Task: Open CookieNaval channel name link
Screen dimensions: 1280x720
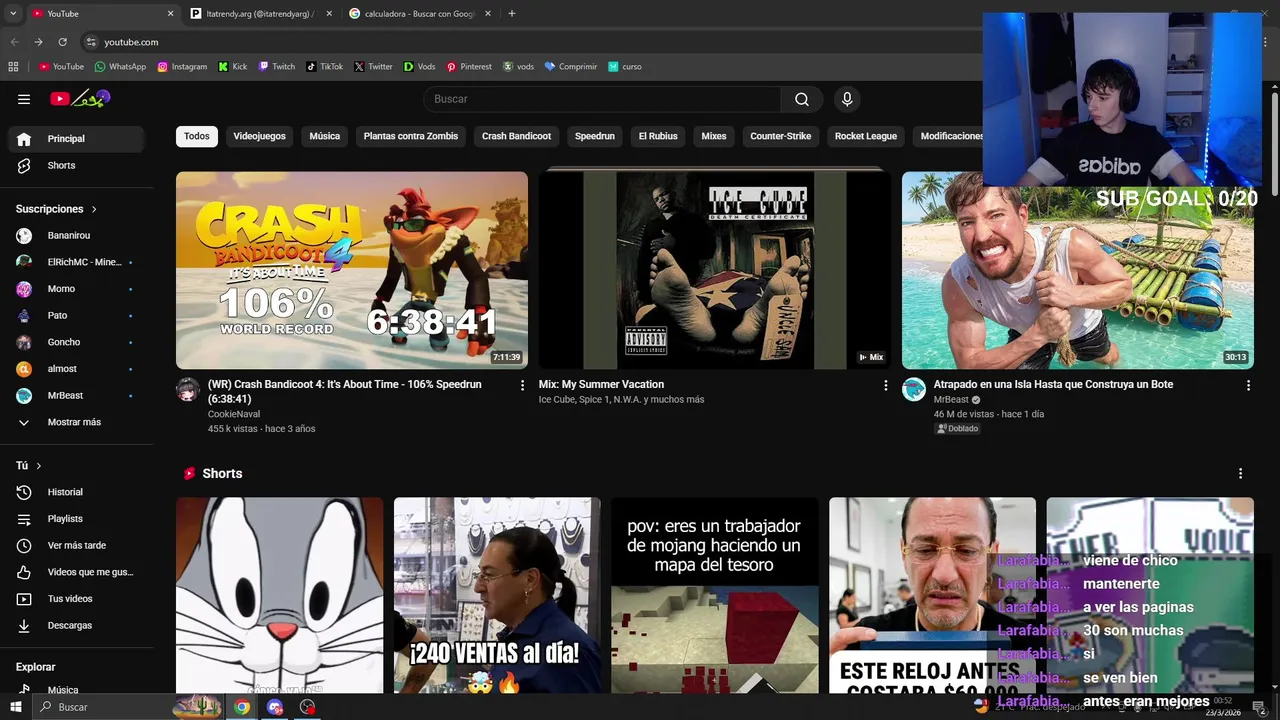Action: pos(234,414)
